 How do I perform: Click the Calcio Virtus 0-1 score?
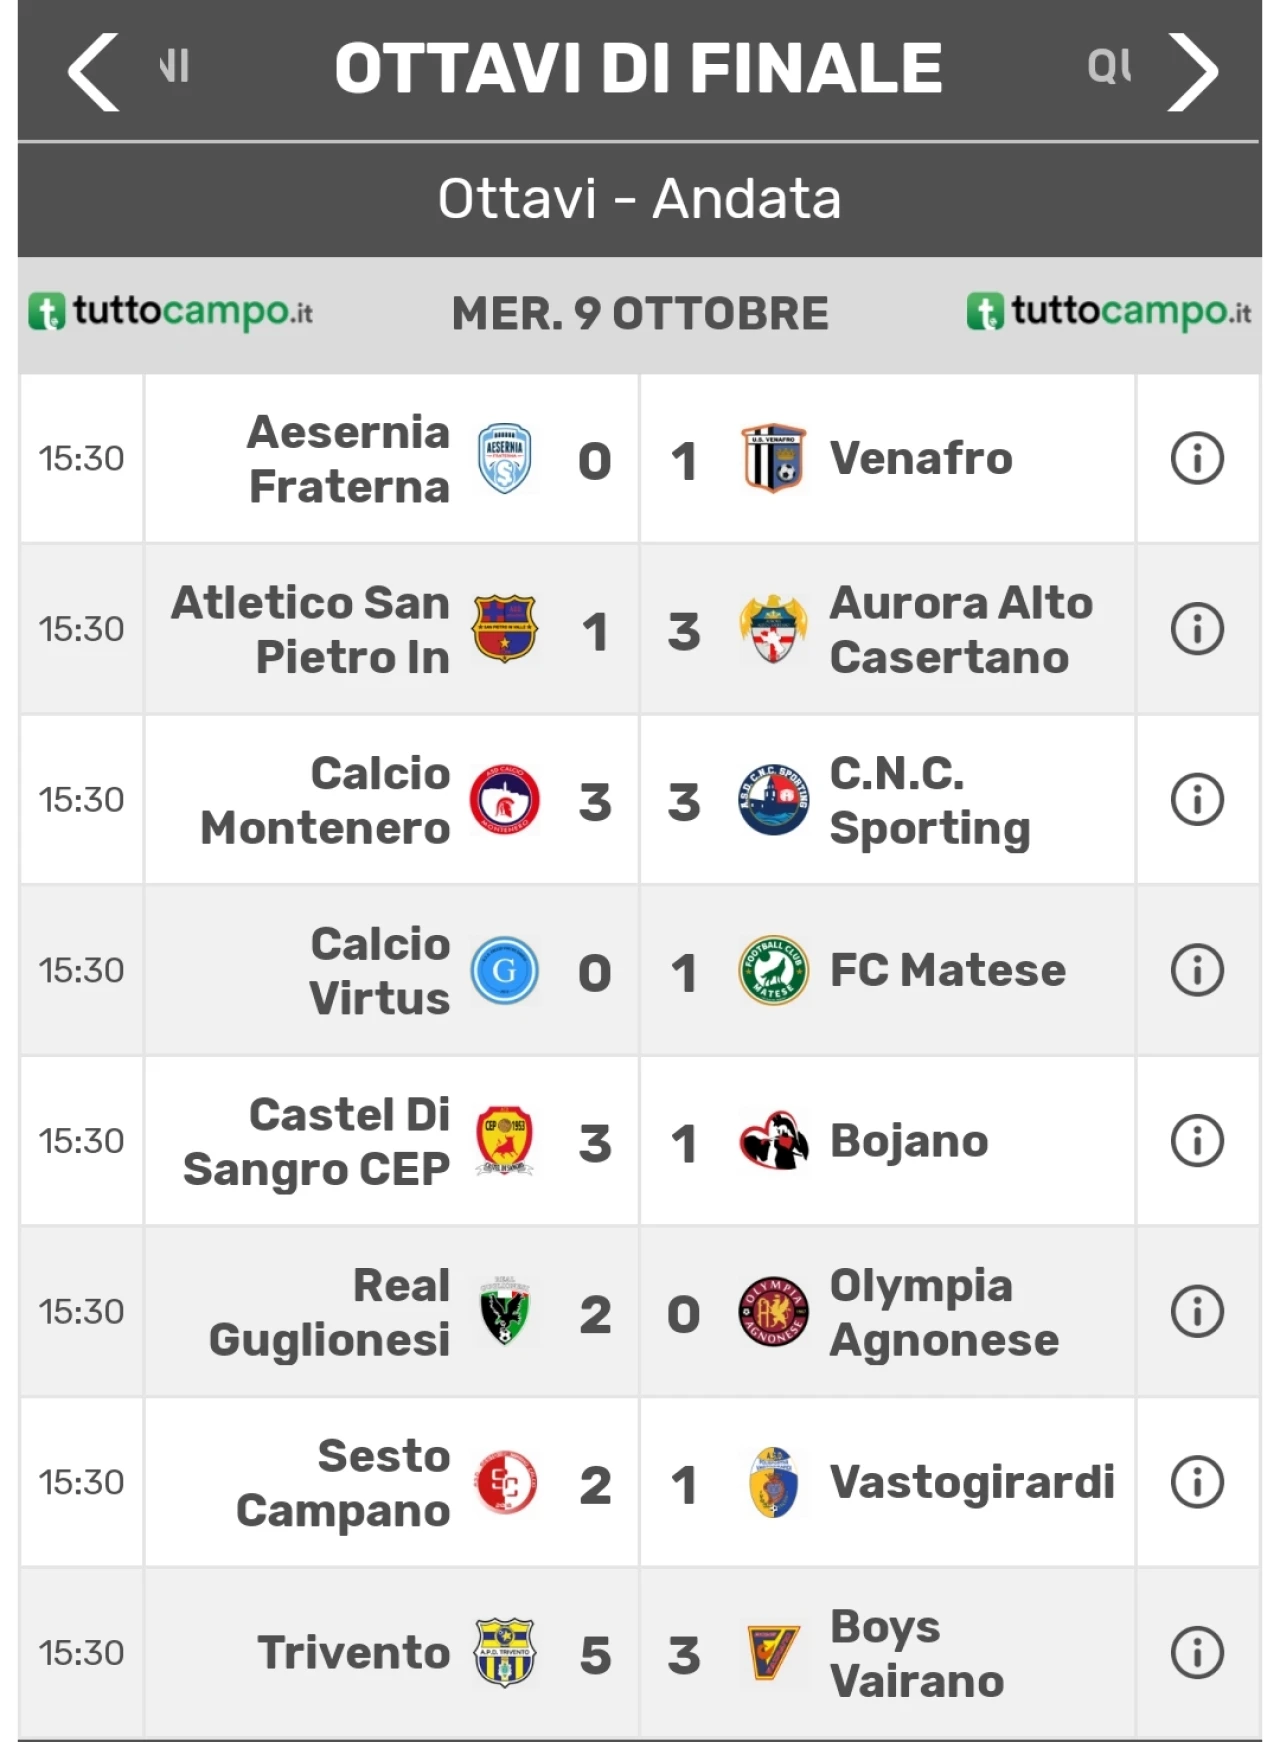639,972
